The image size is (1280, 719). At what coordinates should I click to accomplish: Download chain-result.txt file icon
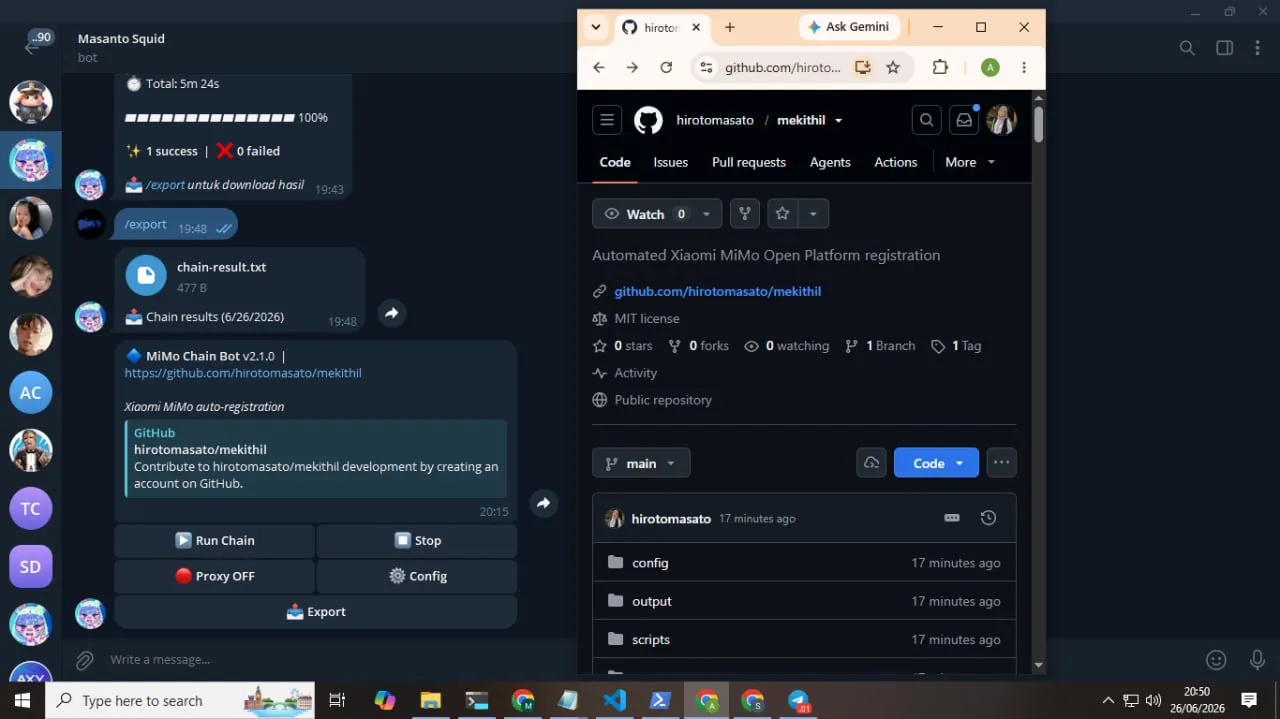[146, 275]
